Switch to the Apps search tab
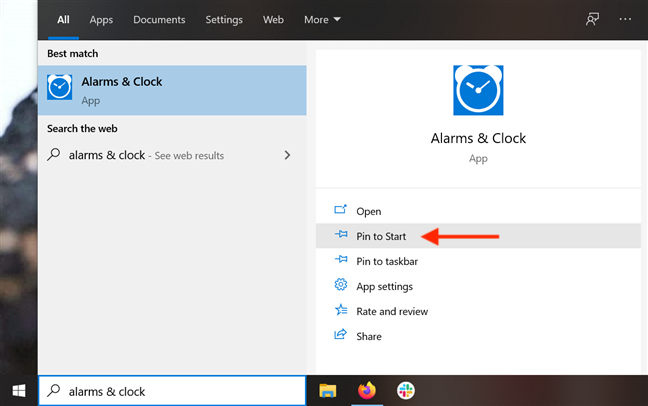Screen dimensions: 648x406 click(x=101, y=19)
